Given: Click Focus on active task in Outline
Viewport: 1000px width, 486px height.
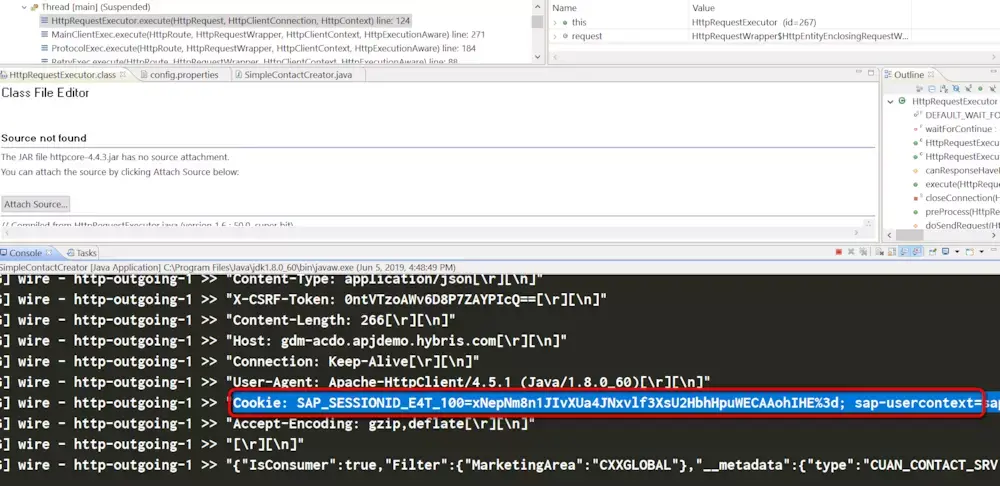Looking at the screenshot, I should click(919, 89).
